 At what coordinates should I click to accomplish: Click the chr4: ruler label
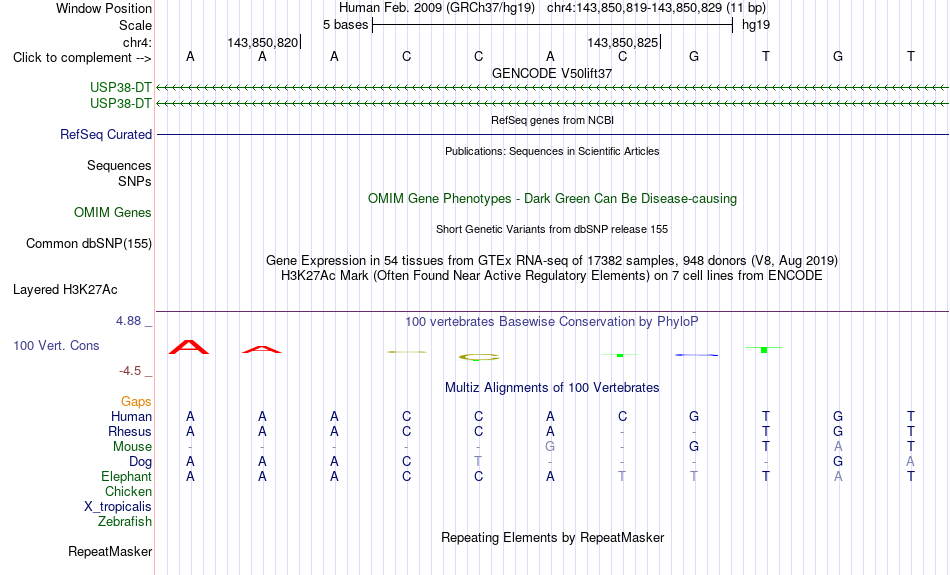coord(137,42)
